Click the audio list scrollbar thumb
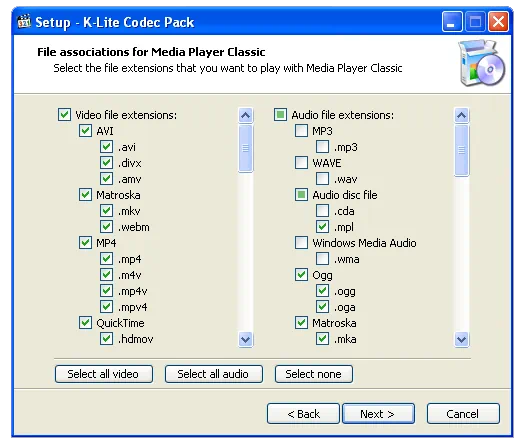The width and height of the screenshot is (522, 444). tap(462, 150)
